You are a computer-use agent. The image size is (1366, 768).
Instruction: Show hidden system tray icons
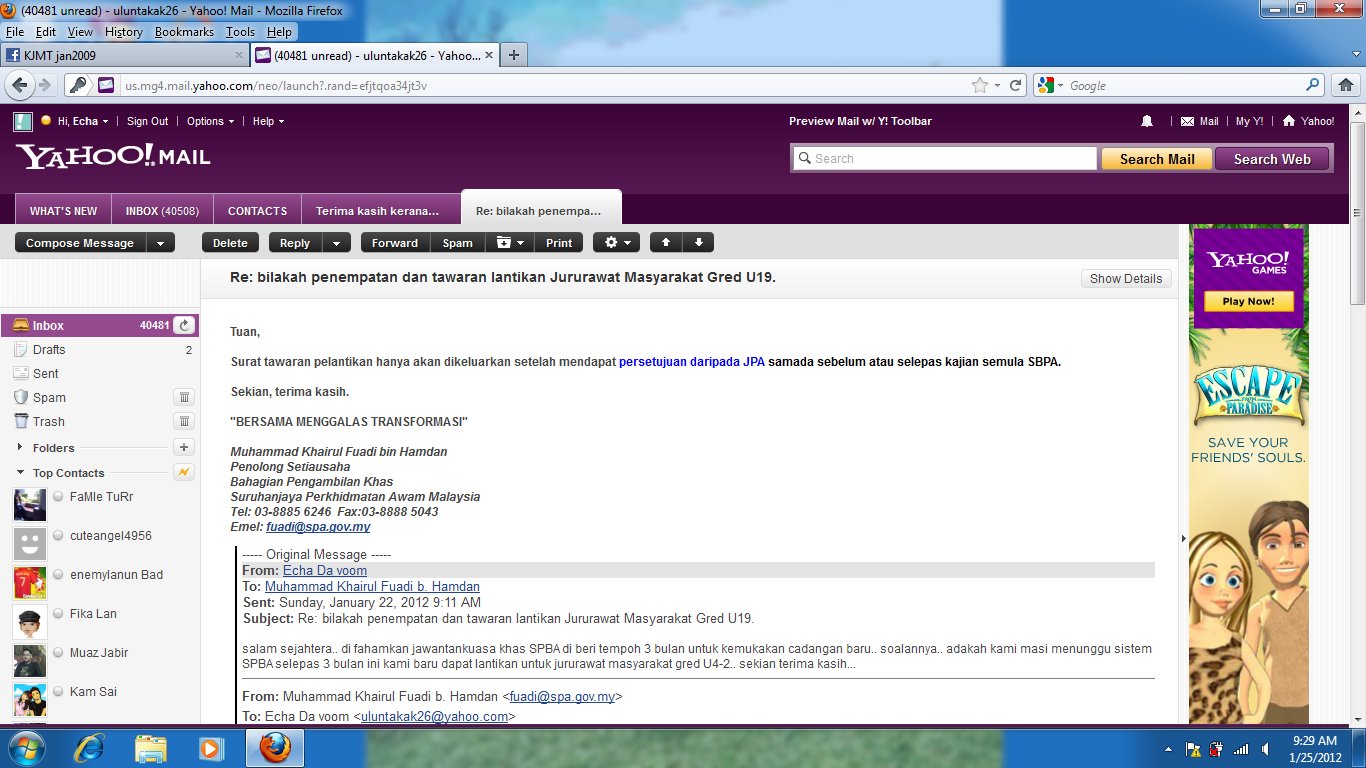click(1169, 749)
